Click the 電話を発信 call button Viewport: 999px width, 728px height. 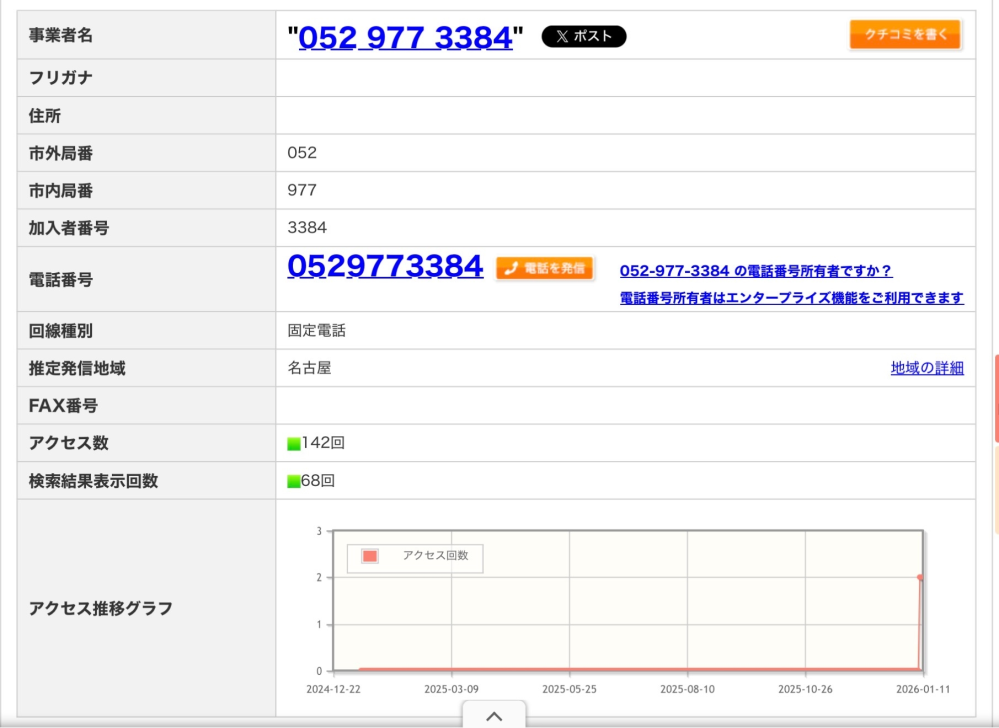(x=545, y=268)
